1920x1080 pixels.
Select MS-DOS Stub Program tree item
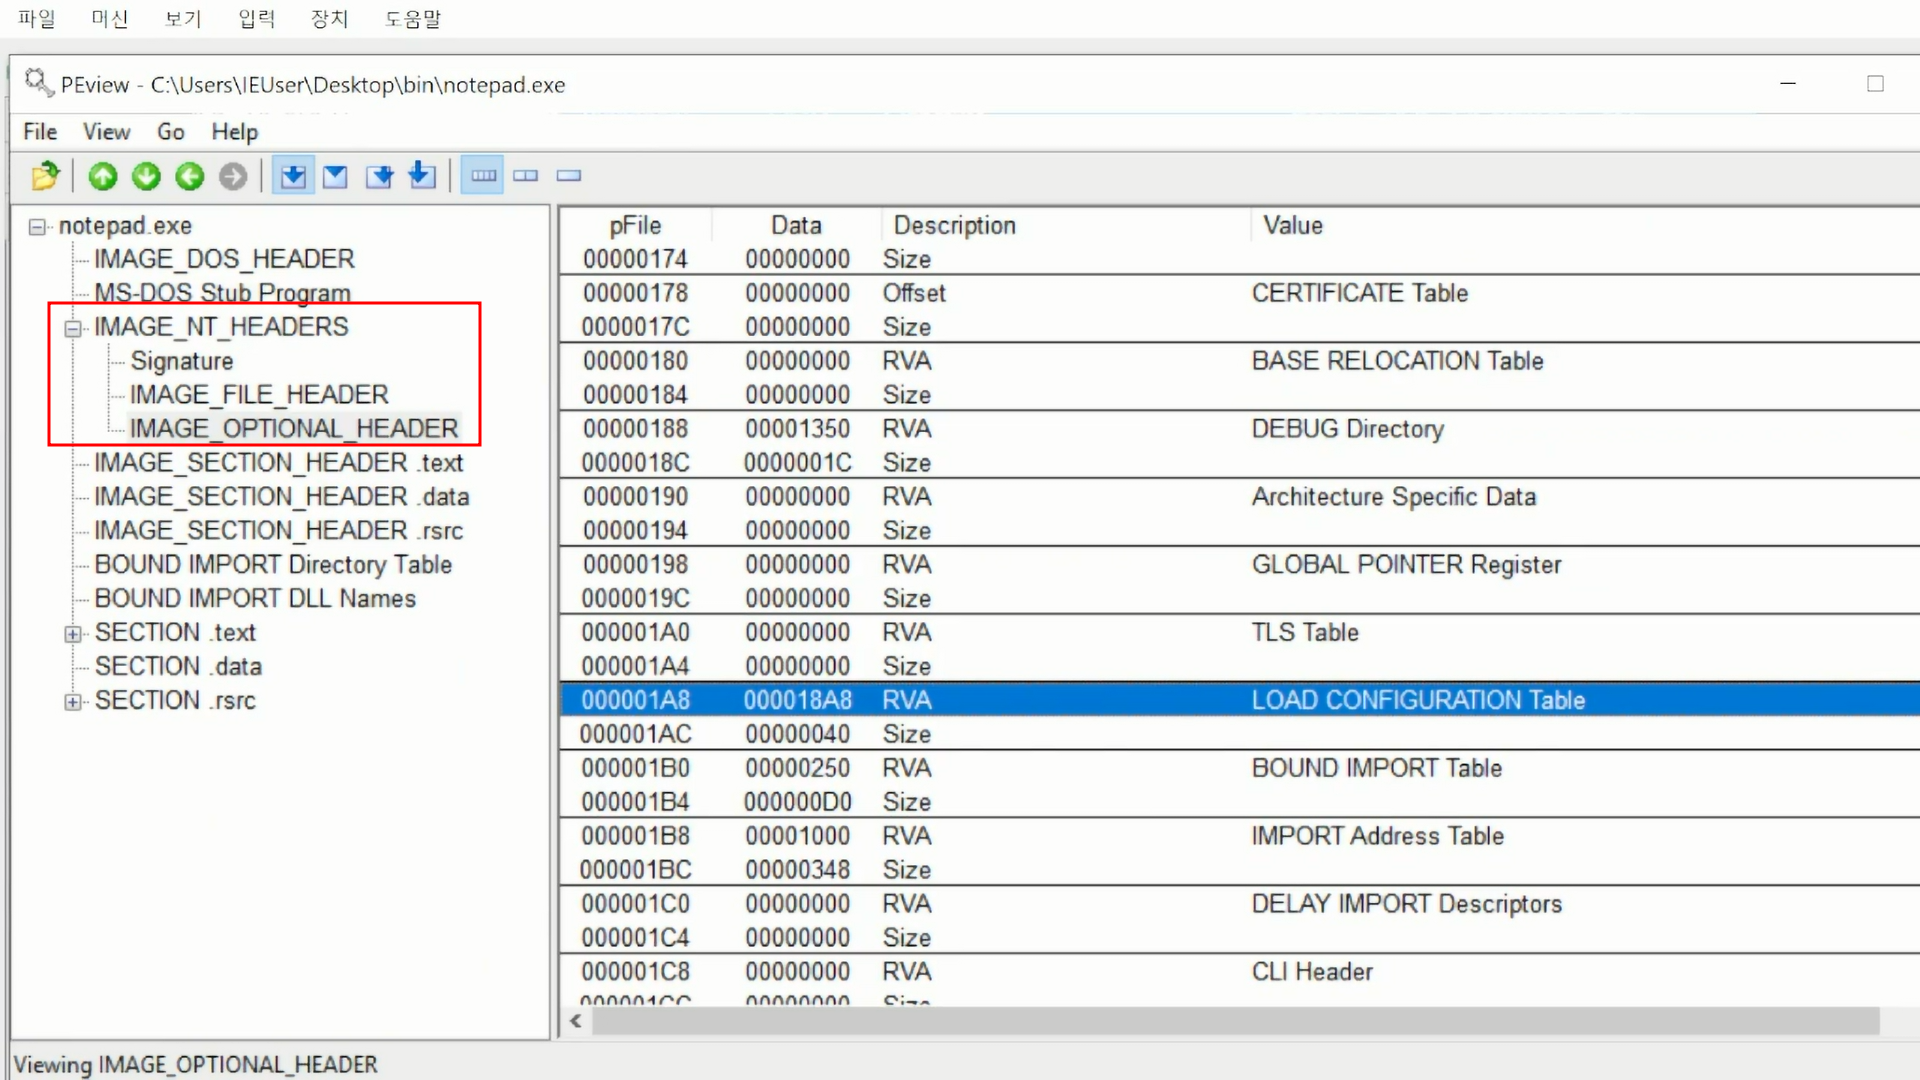222,293
